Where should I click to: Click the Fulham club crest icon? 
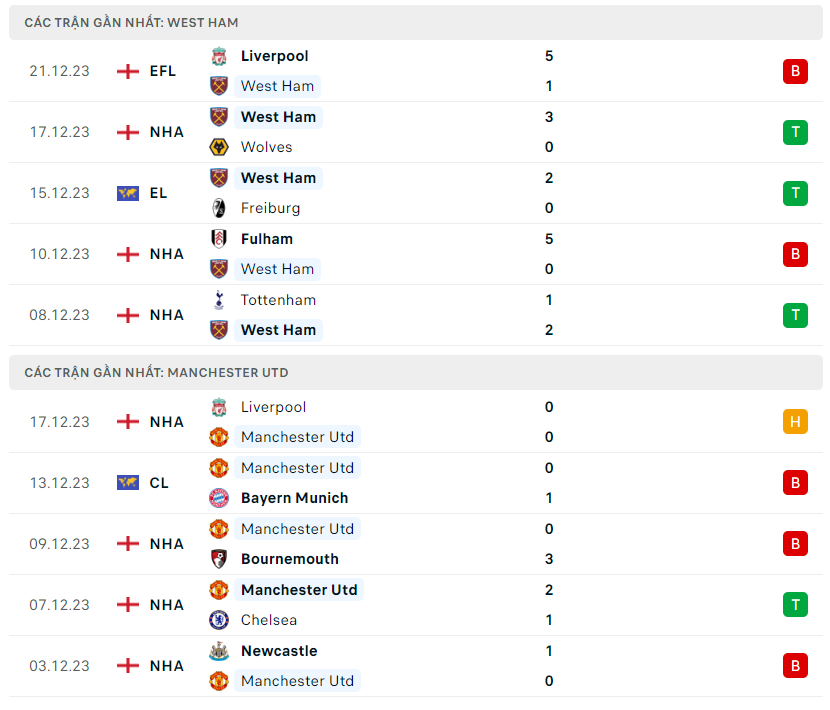(218, 239)
